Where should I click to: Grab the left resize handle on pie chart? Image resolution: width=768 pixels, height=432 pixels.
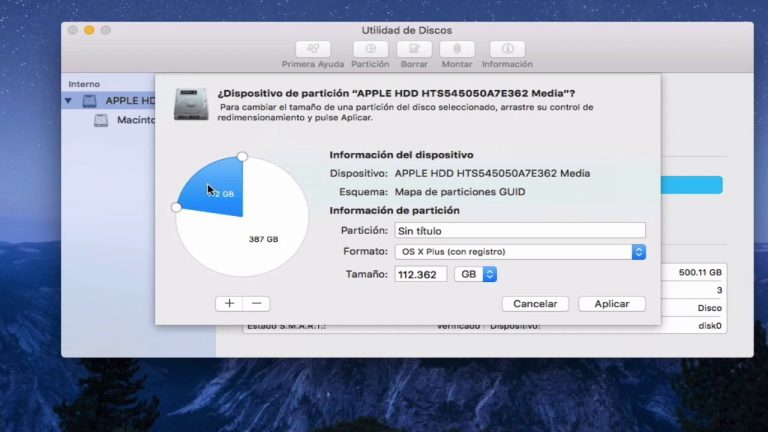176,207
